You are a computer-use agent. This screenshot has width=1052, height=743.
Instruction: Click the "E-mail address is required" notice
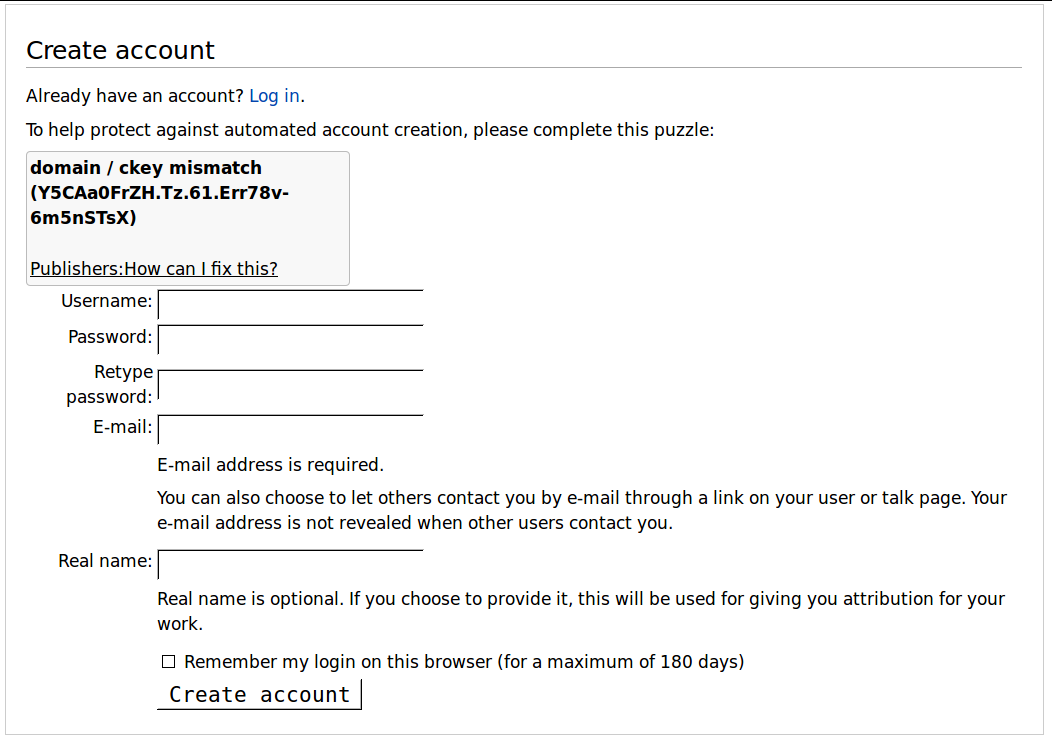(x=270, y=465)
